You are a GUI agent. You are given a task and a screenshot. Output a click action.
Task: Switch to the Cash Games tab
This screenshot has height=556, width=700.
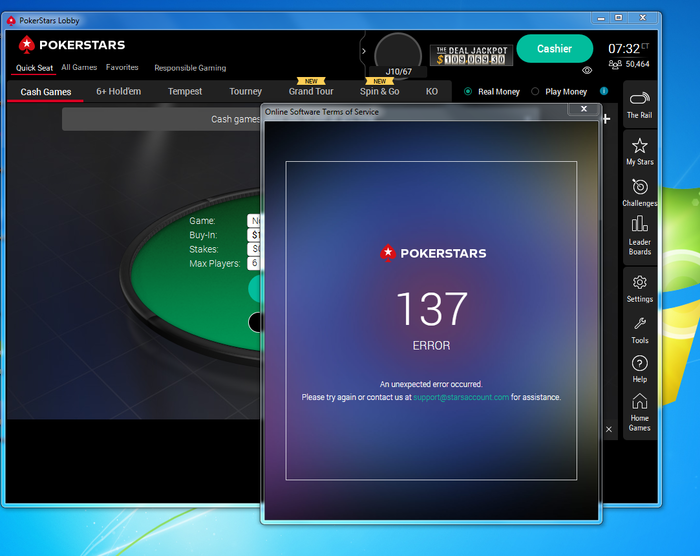pyautogui.click(x=46, y=92)
